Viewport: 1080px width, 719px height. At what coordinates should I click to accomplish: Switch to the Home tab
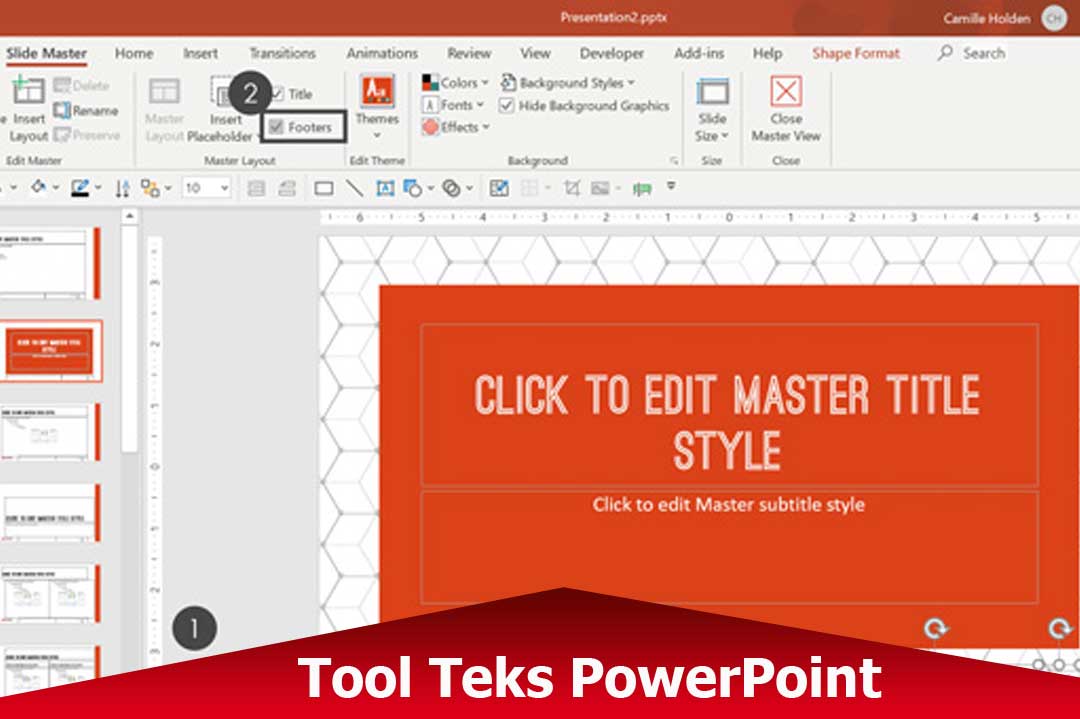pyautogui.click(x=134, y=53)
